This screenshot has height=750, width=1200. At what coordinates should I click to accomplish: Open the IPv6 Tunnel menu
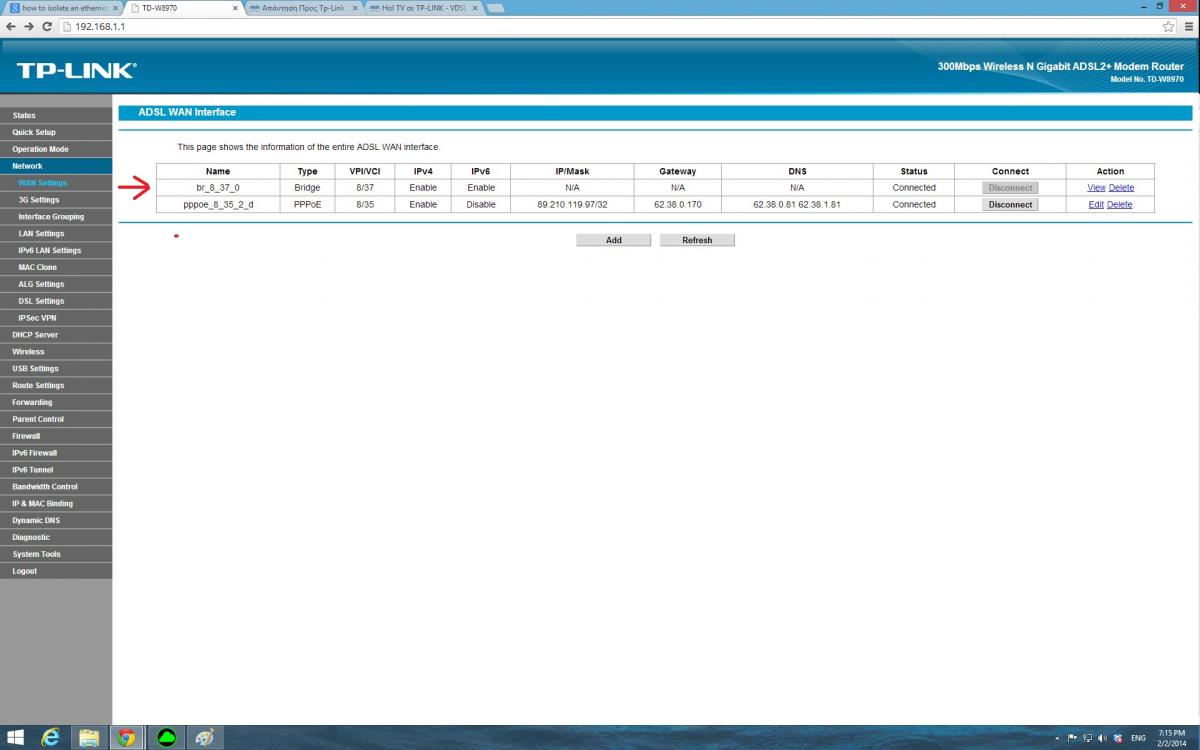coord(56,470)
